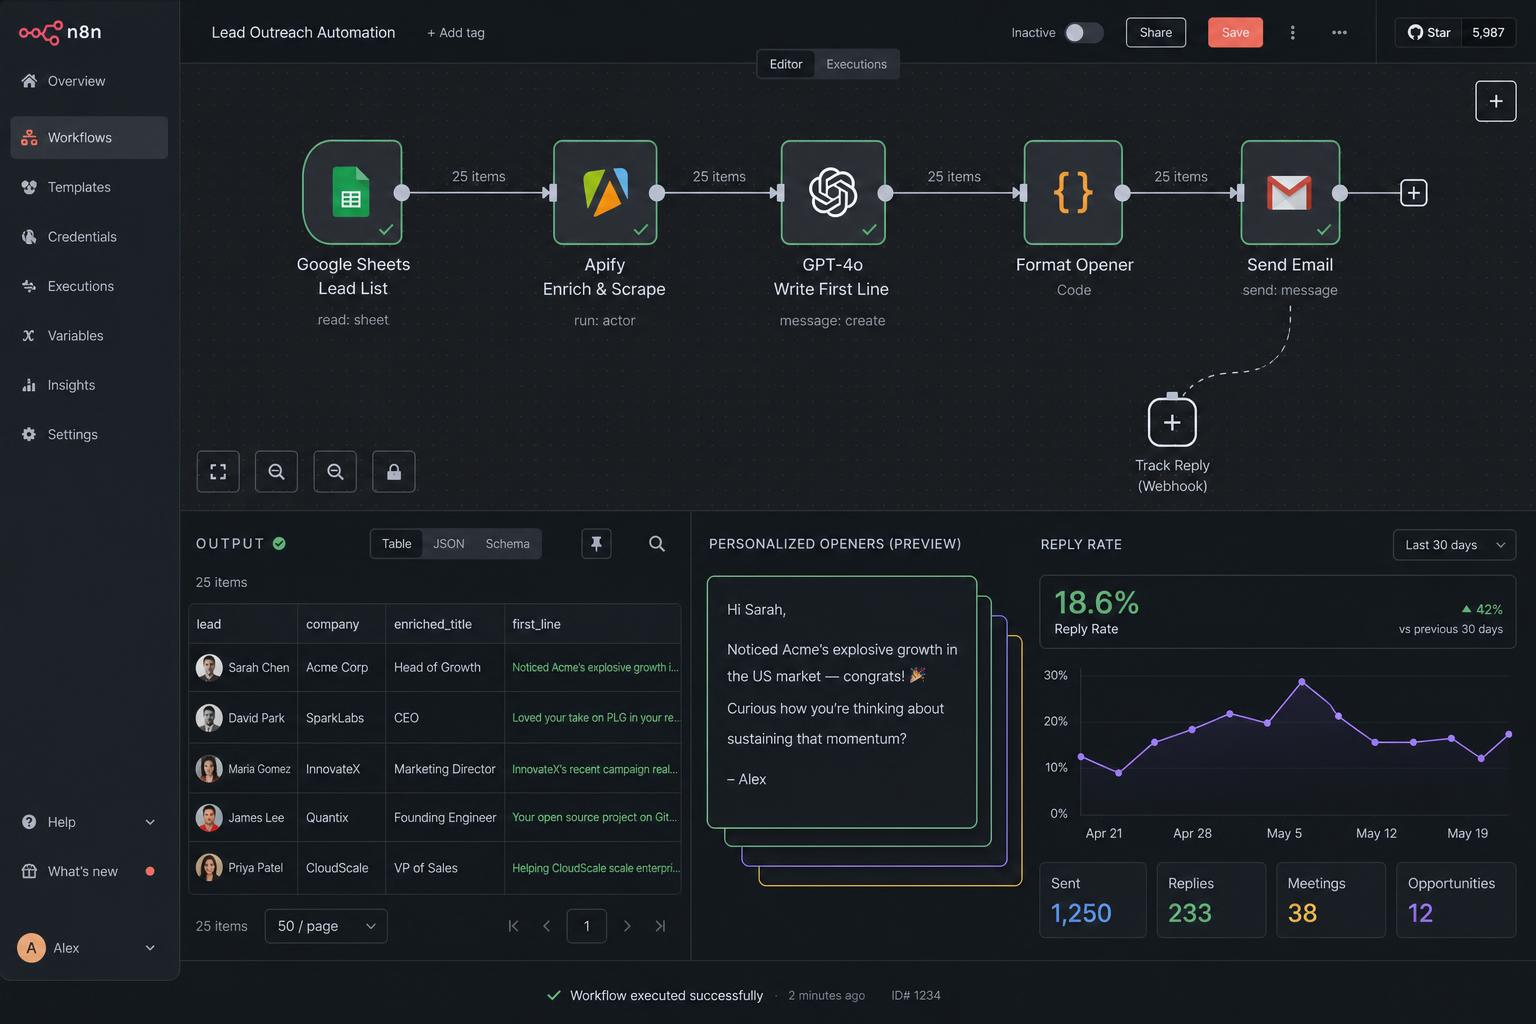The image size is (1536, 1024).
Task: Jump to the last output page
Action: pos(660,926)
